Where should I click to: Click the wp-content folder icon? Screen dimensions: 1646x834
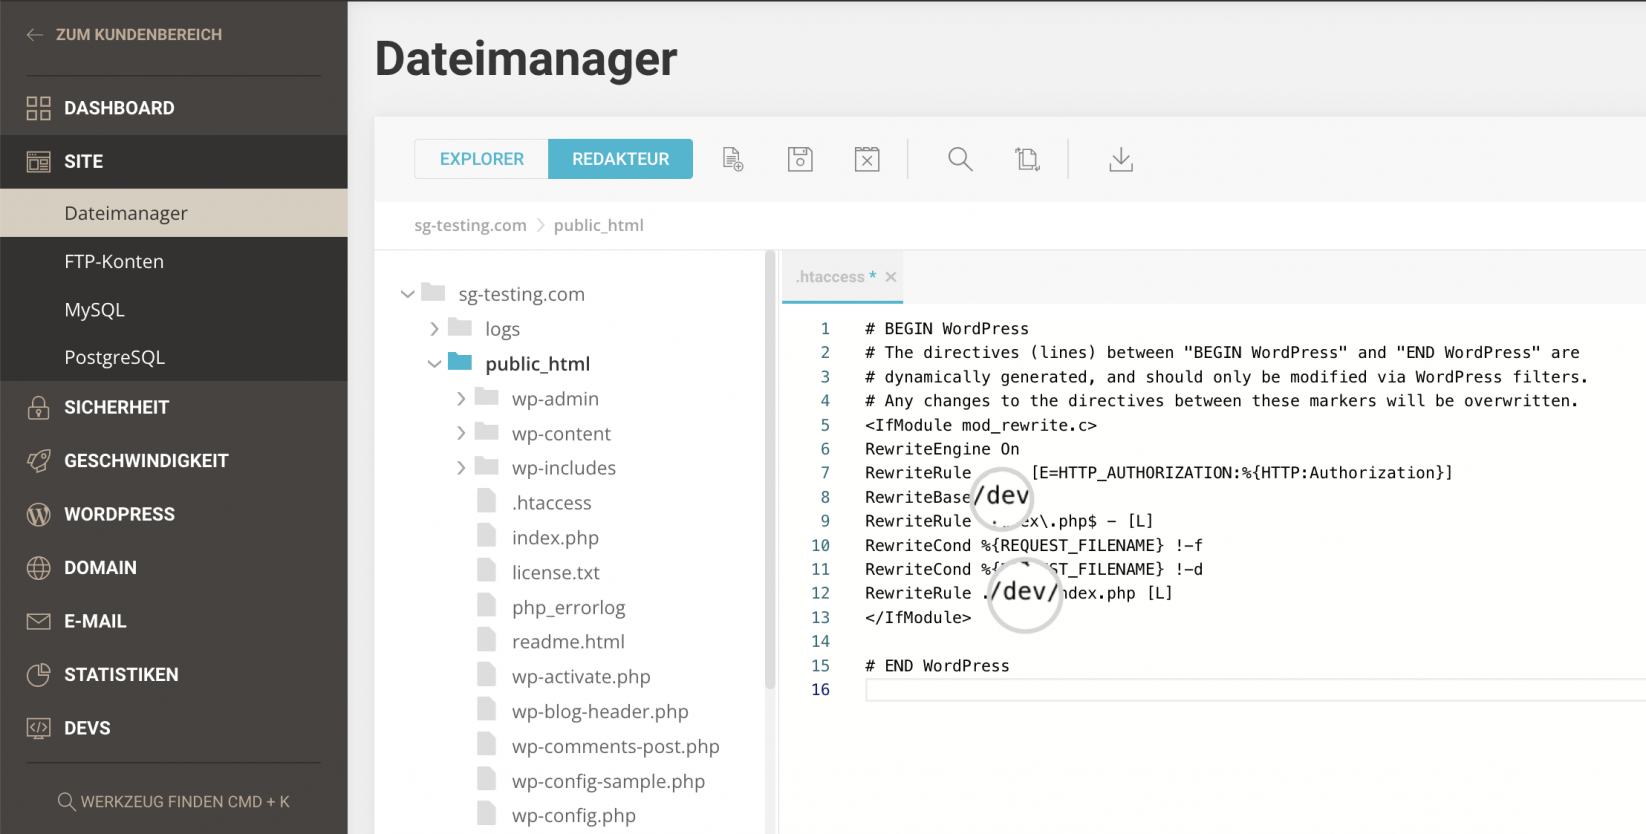coord(487,432)
